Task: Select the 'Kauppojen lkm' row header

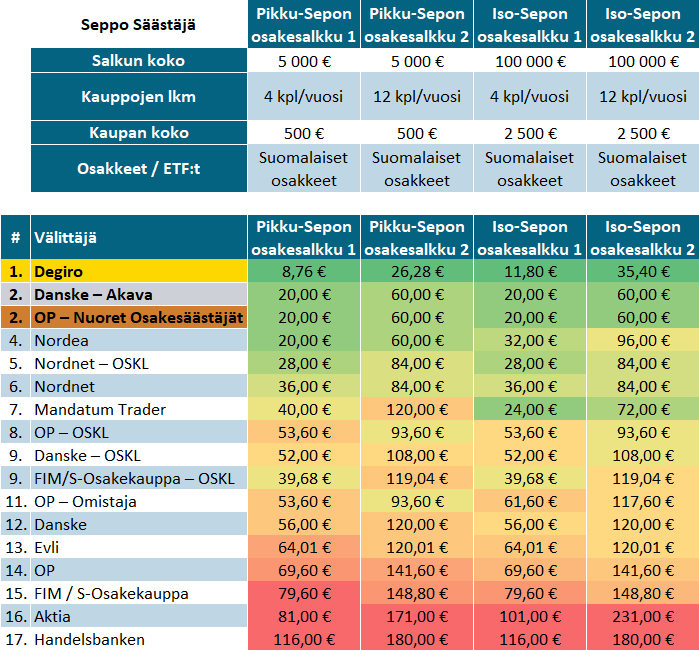Action: tap(139, 97)
